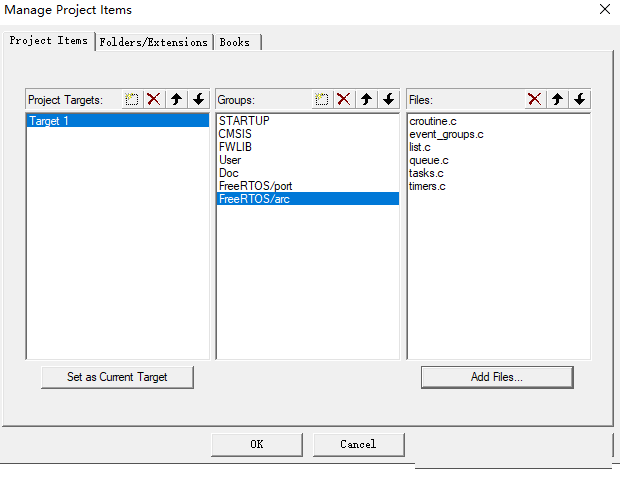Move target up in Project Targets
This screenshot has height=477, width=640.
coord(176,99)
